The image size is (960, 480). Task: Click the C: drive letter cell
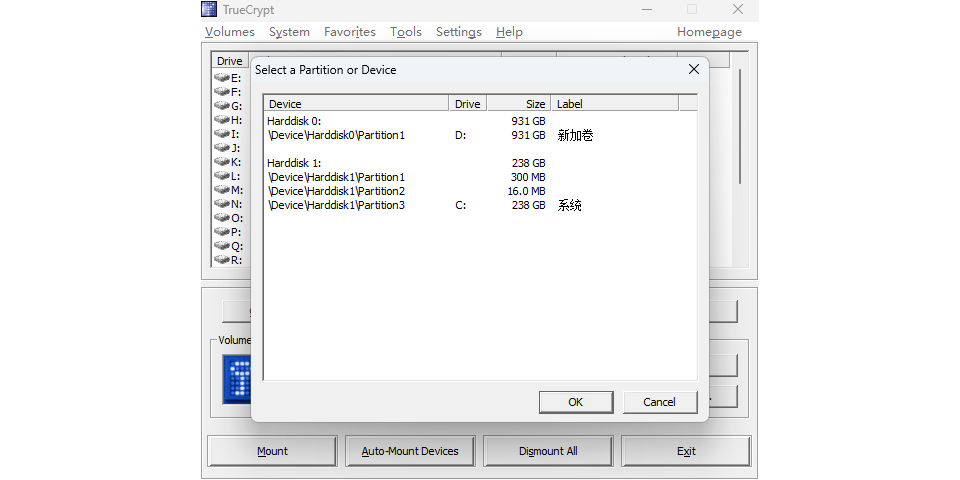pyautogui.click(x=460, y=206)
